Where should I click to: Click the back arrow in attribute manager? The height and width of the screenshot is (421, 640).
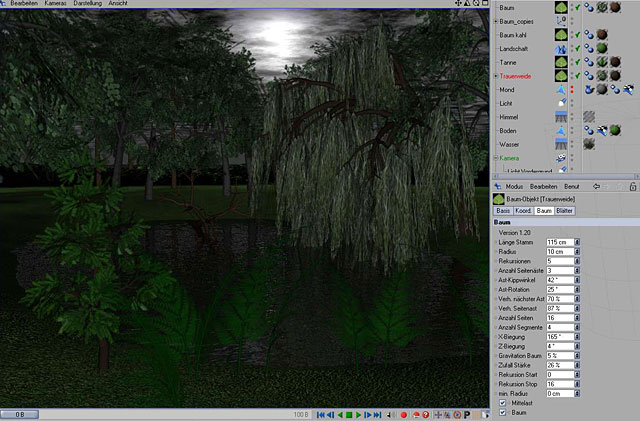point(596,186)
